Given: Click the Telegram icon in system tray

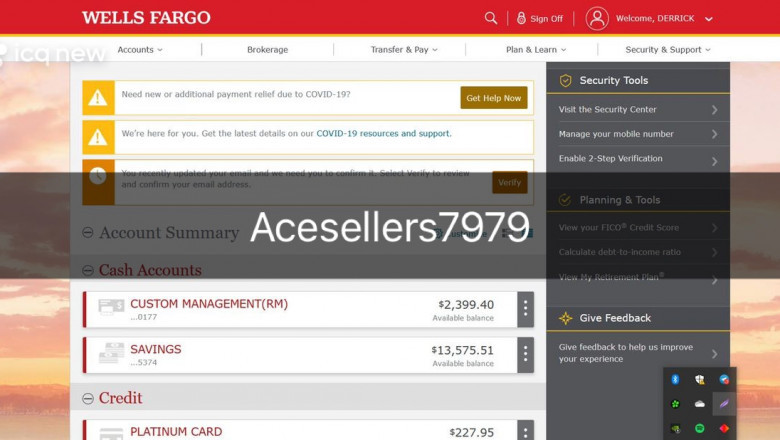Looking at the screenshot, I should 724,379.
